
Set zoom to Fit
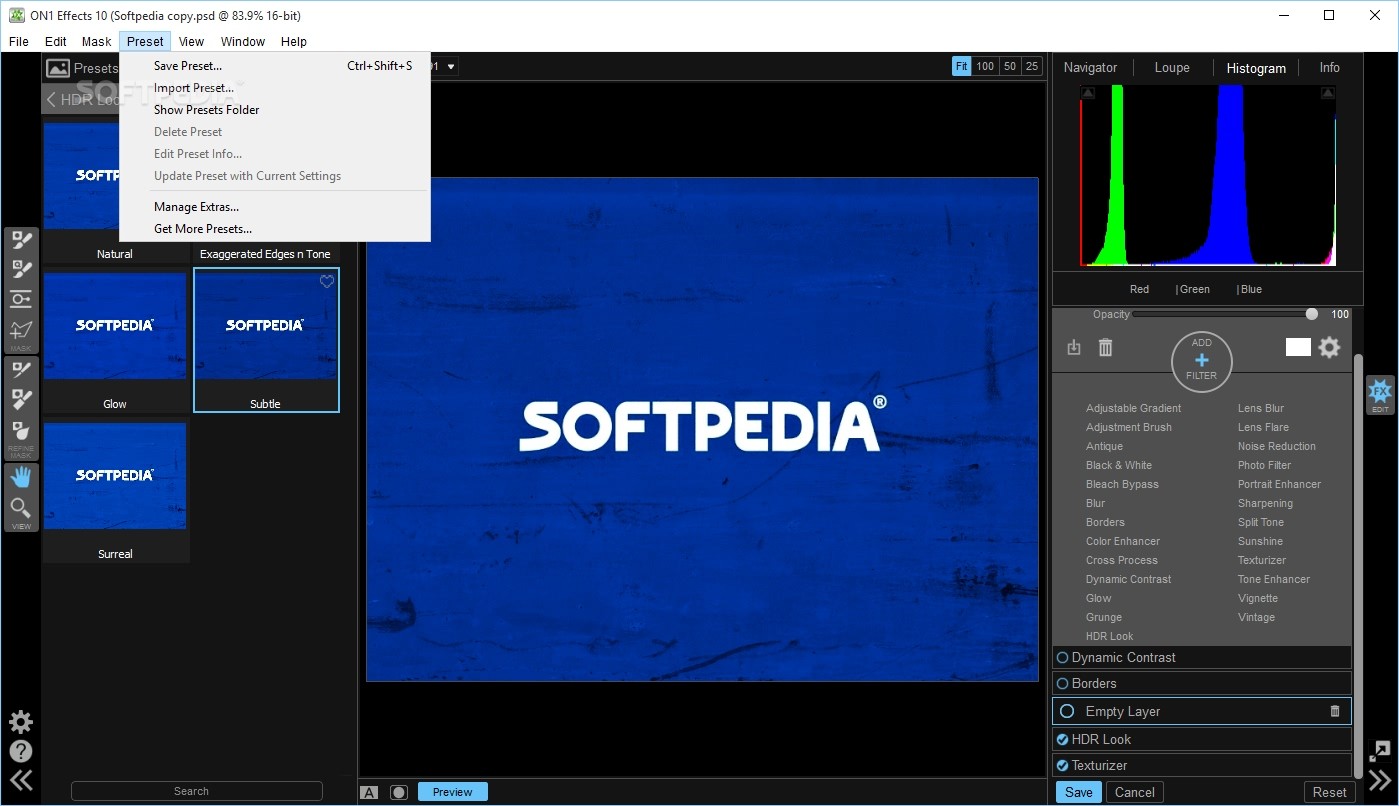click(x=961, y=66)
